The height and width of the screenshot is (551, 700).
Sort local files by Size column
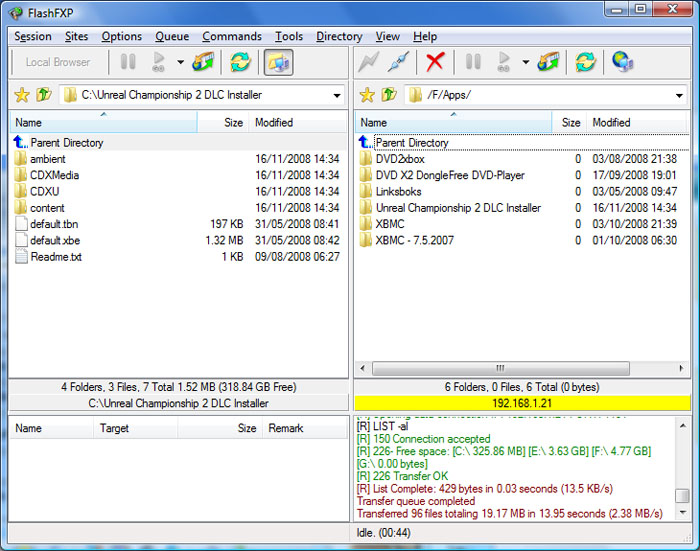tap(223, 122)
